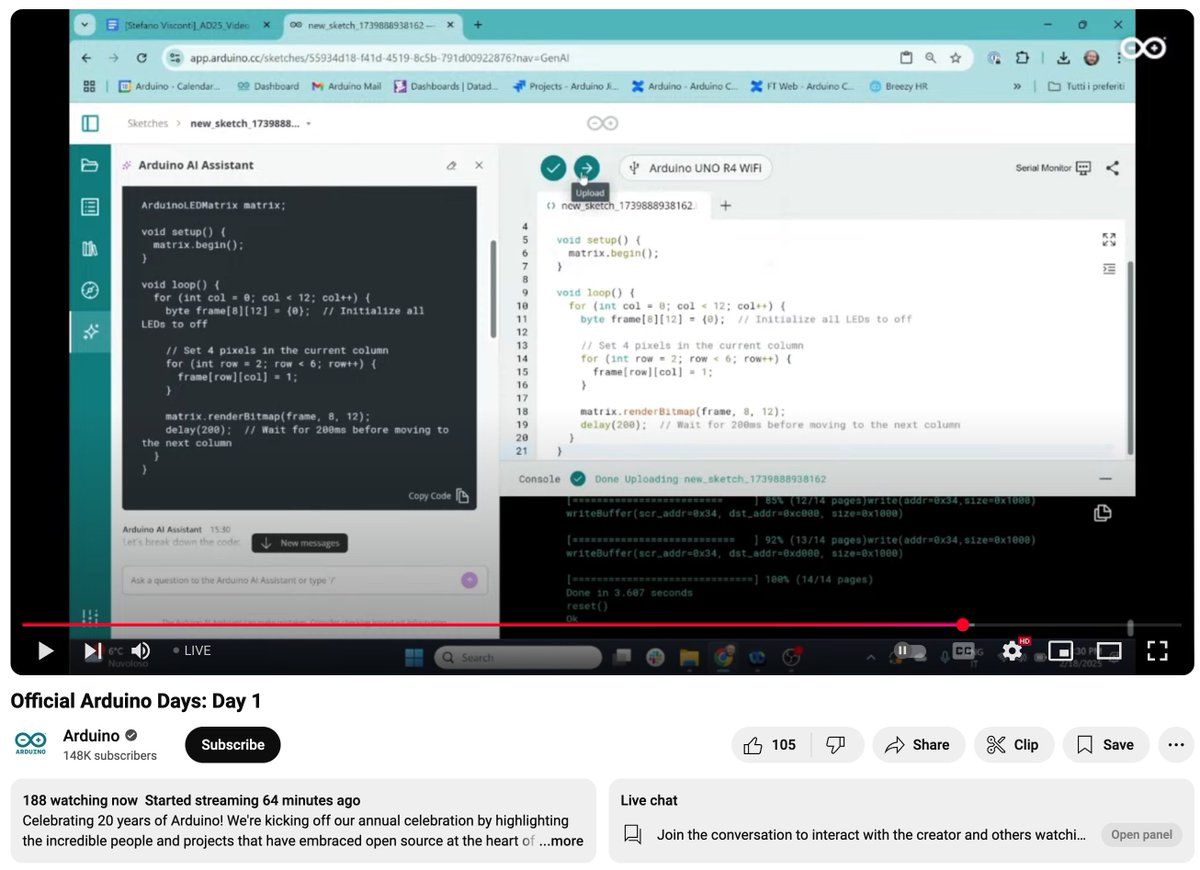The width and height of the screenshot is (1200, 870).
Task: Enter fullscreen mode
Action: point(1157,651)
